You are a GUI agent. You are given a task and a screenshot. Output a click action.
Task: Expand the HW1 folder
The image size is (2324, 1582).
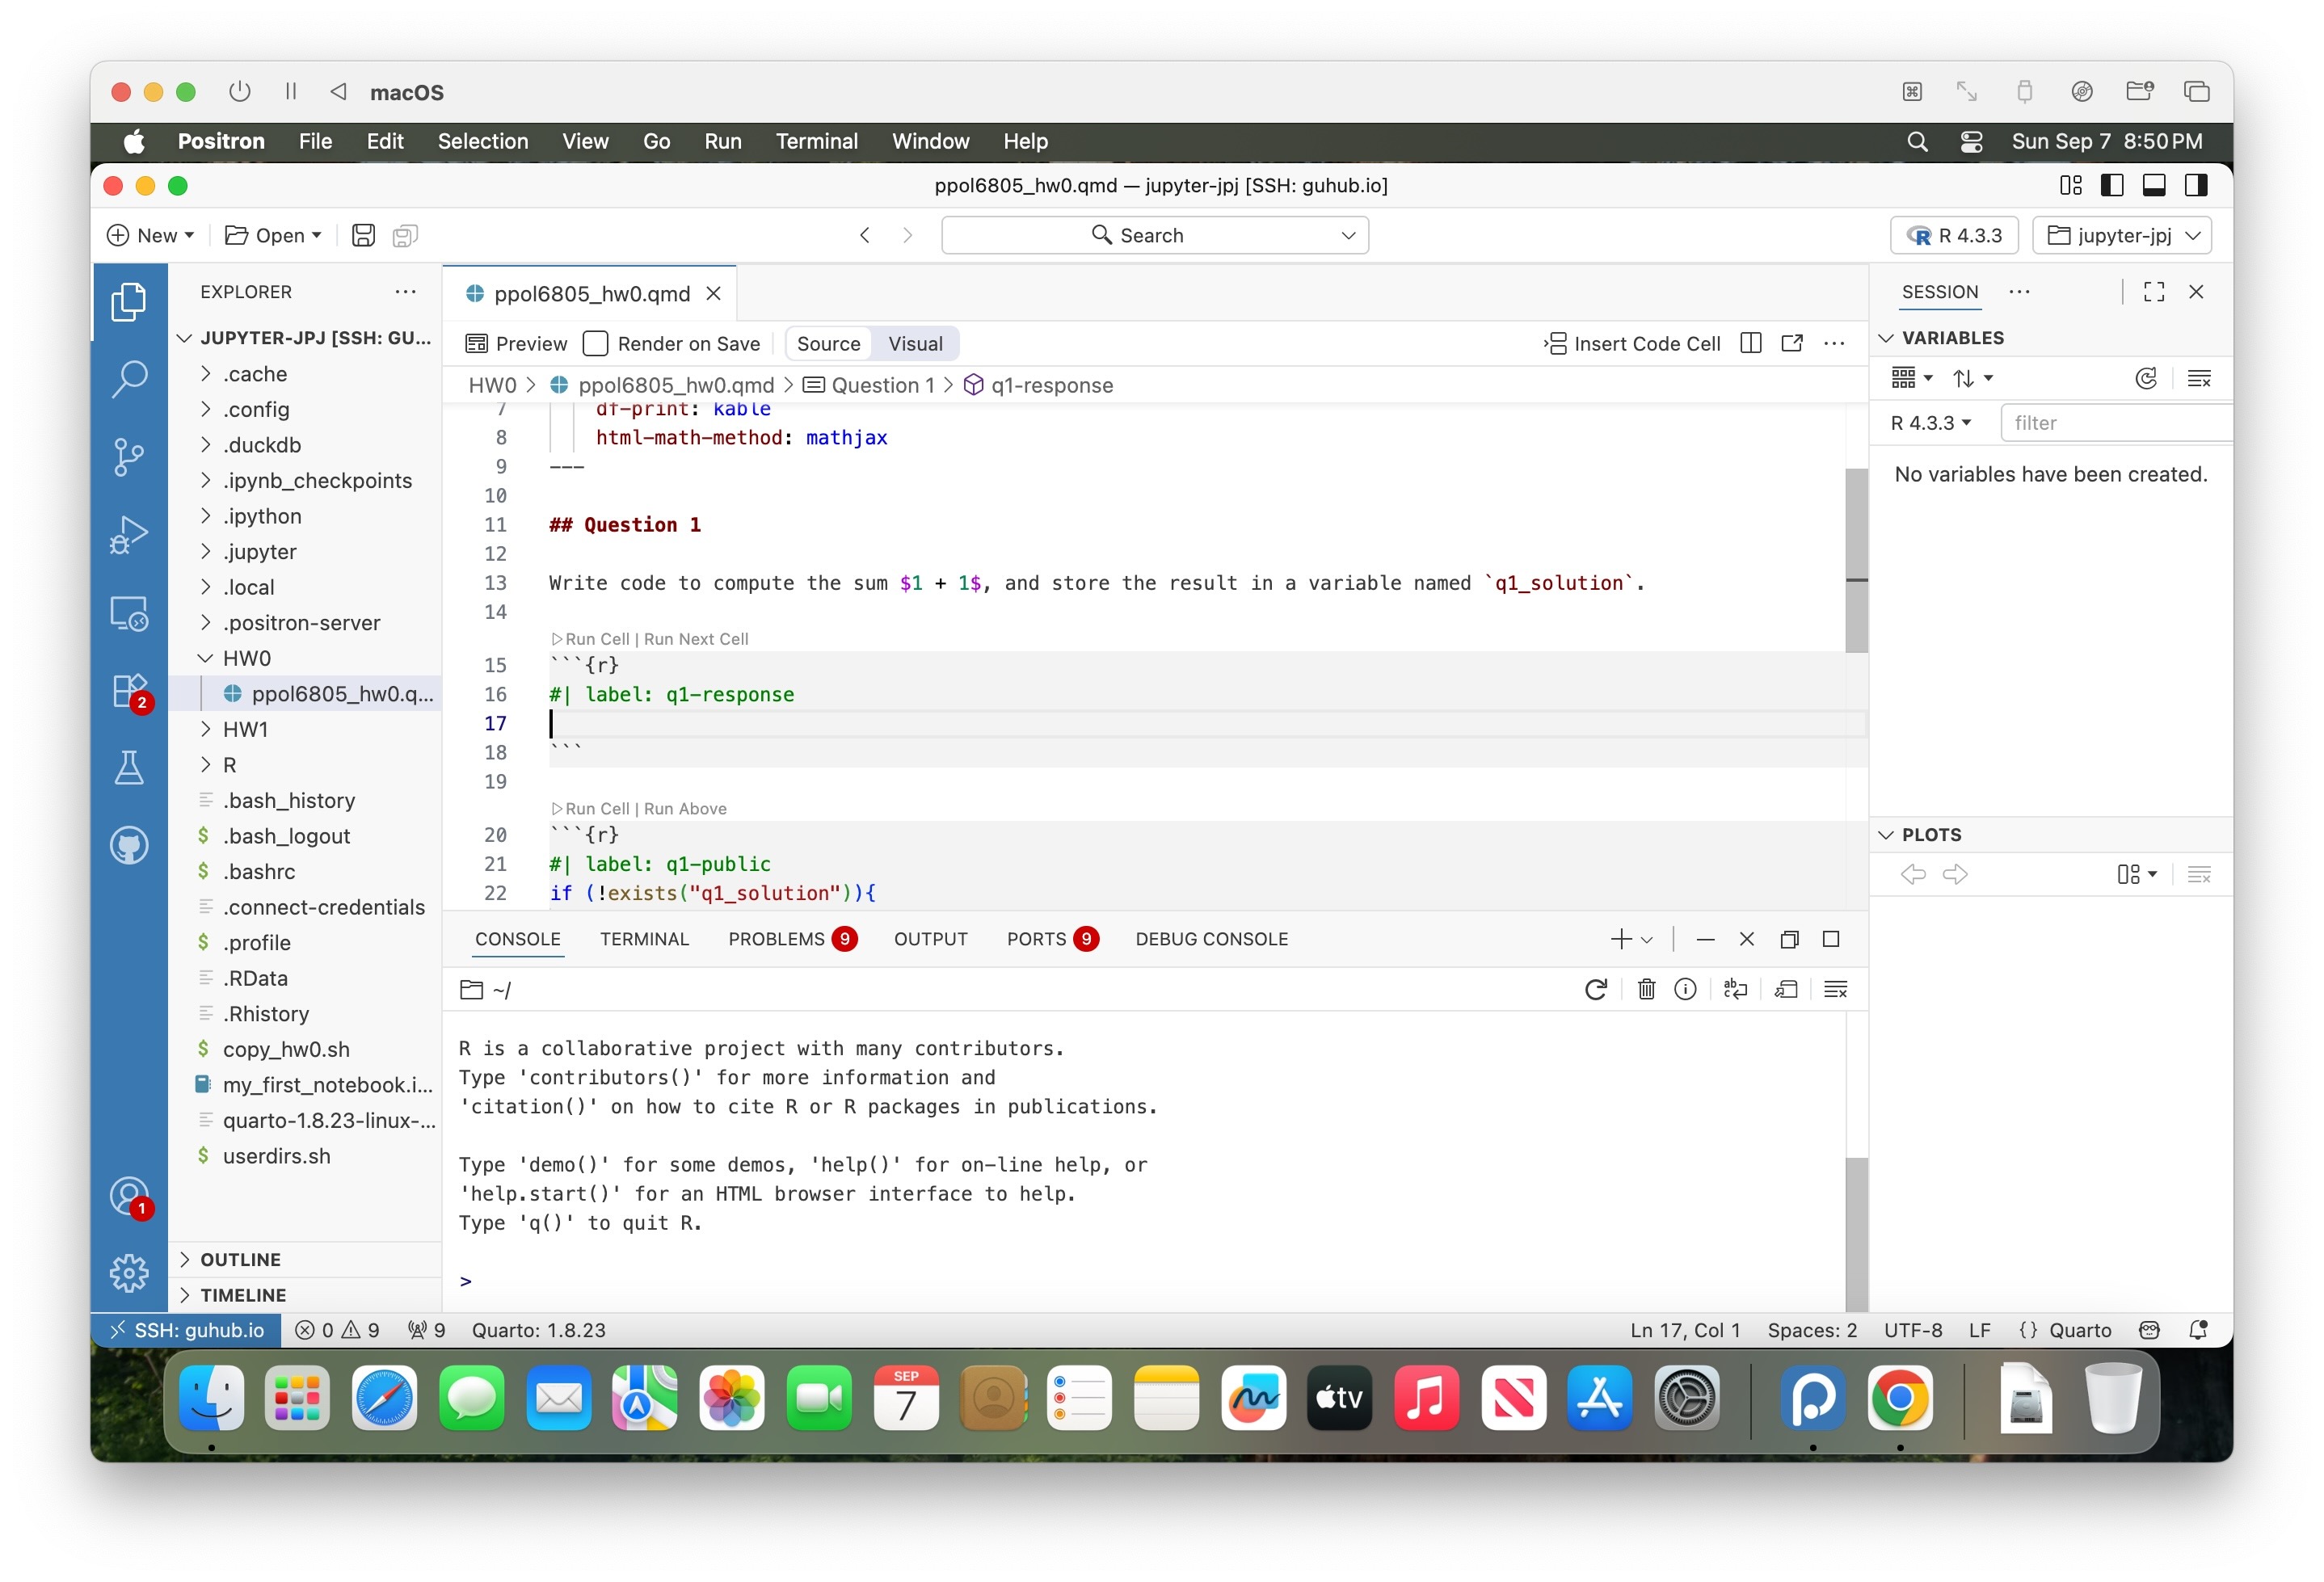pos(205,729)
